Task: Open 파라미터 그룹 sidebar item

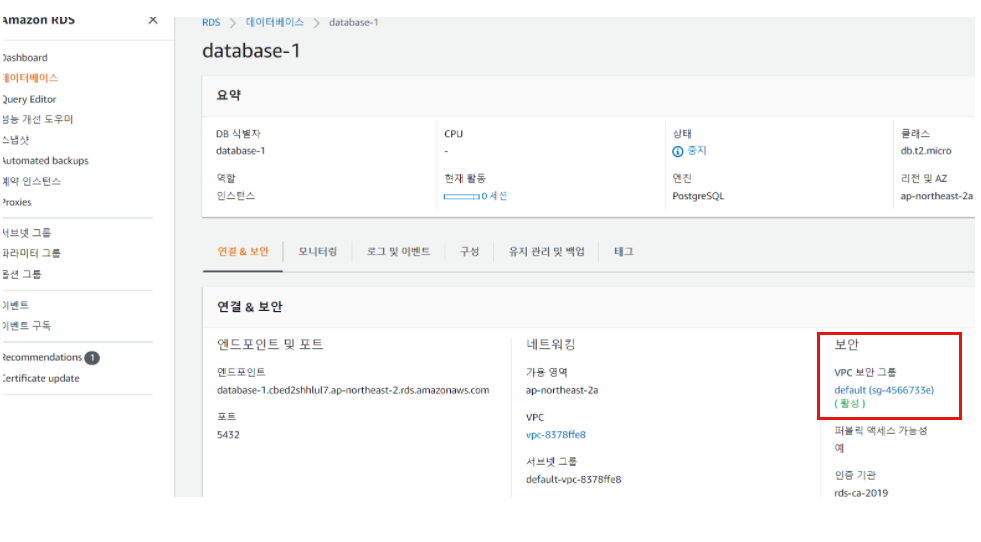Action: point(31,253)
